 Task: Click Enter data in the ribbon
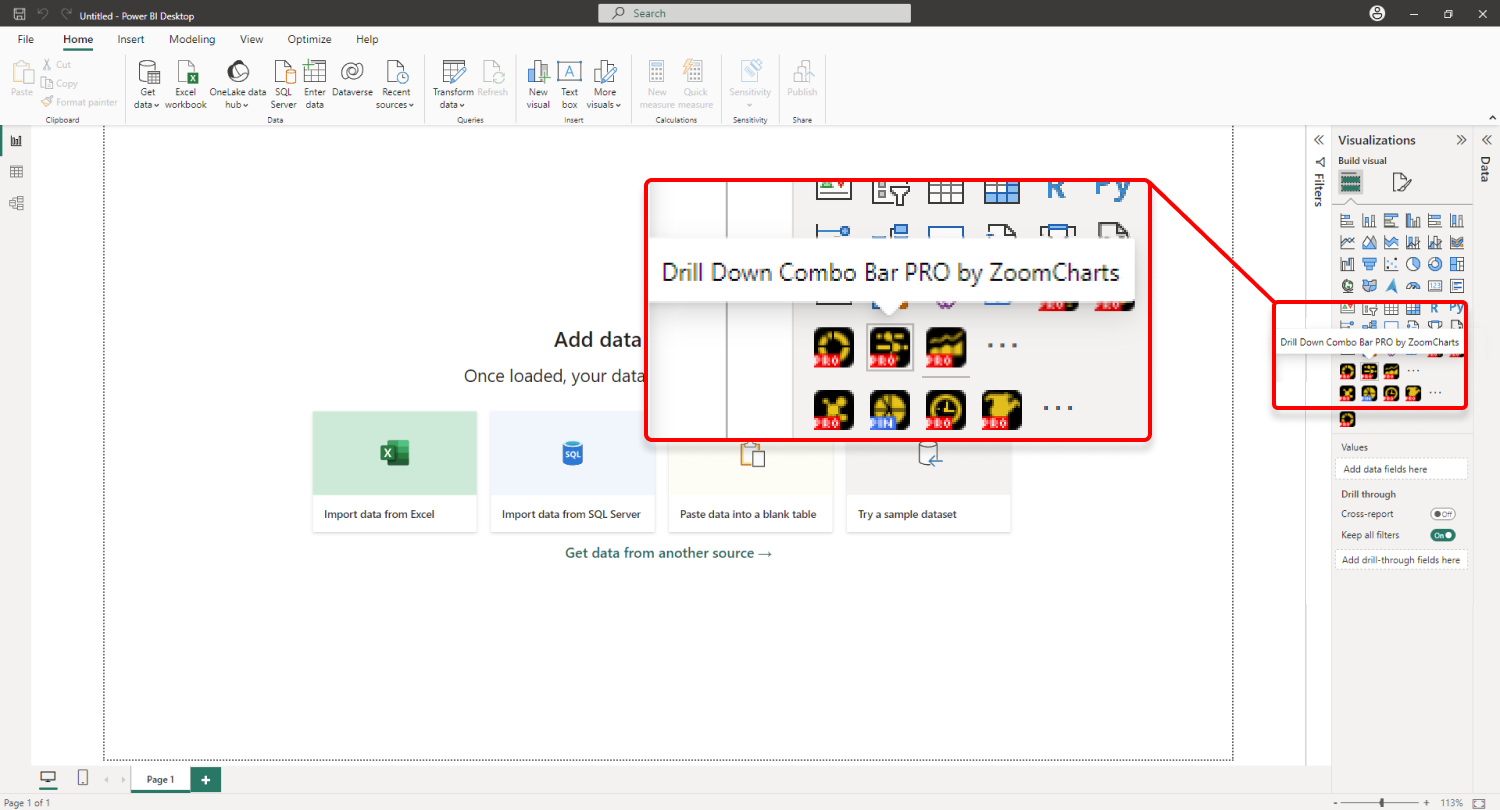coord(315,84)
